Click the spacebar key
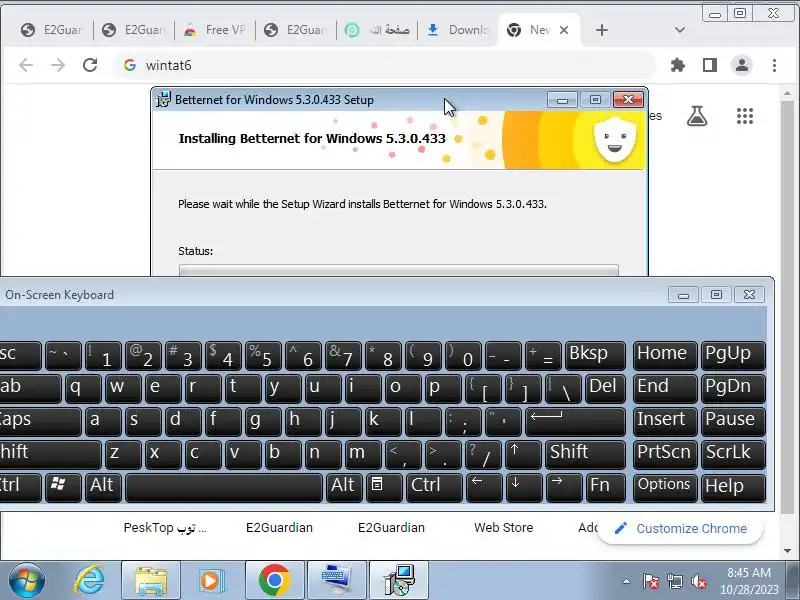The height and width of the screenshot is (600, 800). coord(223,488)
